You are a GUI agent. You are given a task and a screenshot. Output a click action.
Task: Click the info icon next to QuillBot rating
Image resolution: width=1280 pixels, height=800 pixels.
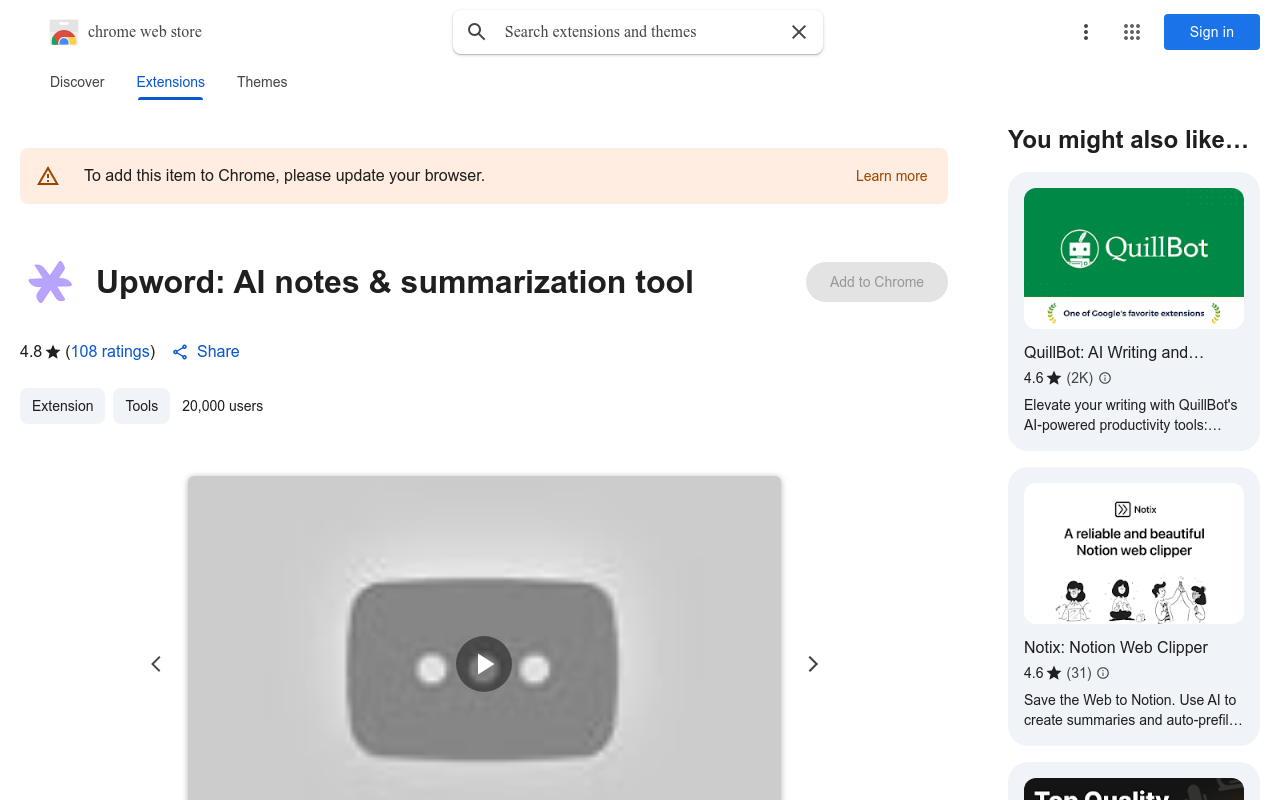point(1105,378)
